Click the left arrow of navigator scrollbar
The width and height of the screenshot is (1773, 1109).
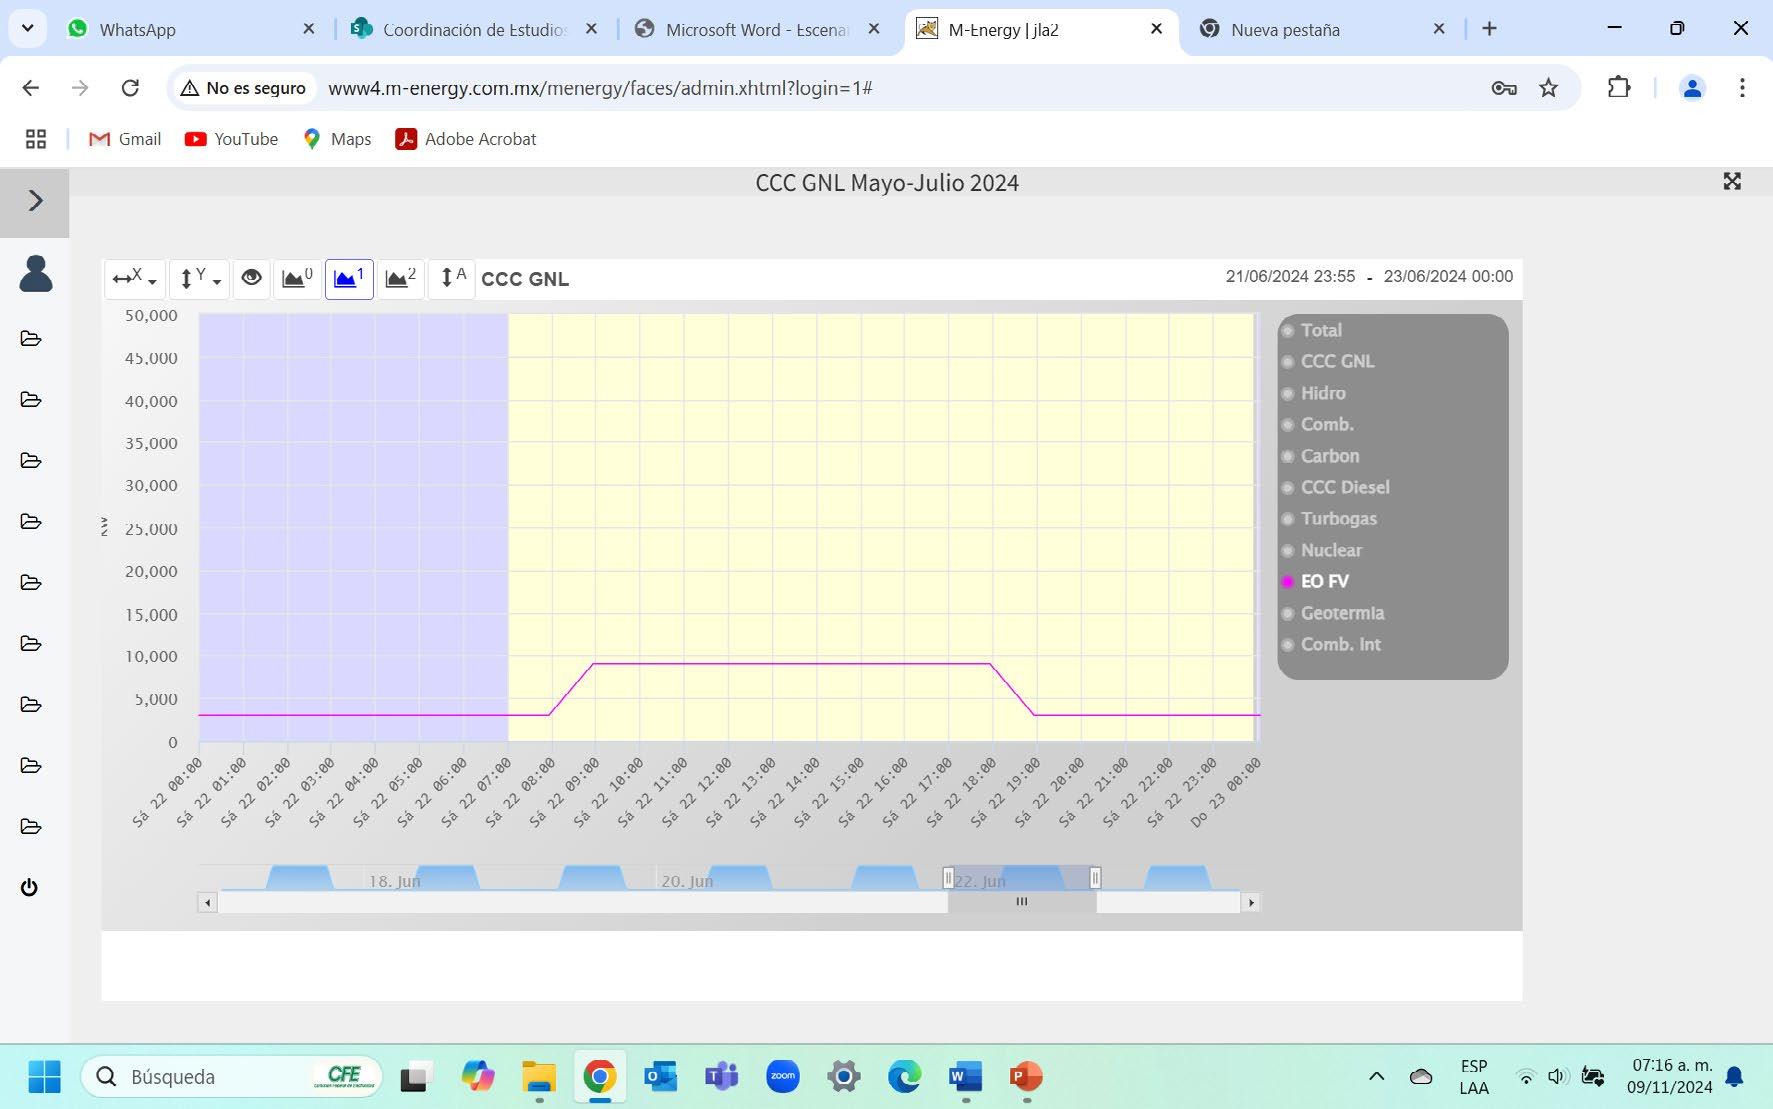tap(208, 902)
